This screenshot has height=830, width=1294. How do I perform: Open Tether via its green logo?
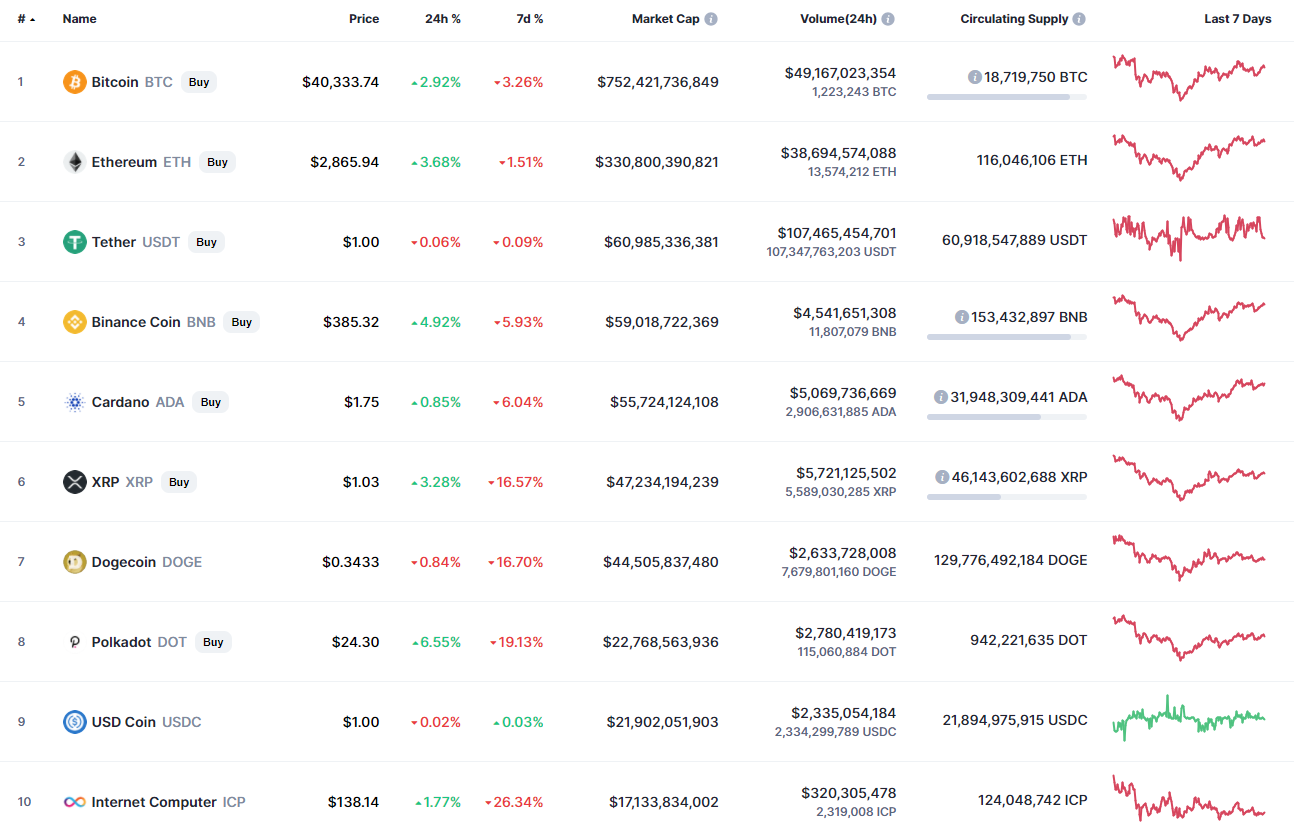point(75,242)
